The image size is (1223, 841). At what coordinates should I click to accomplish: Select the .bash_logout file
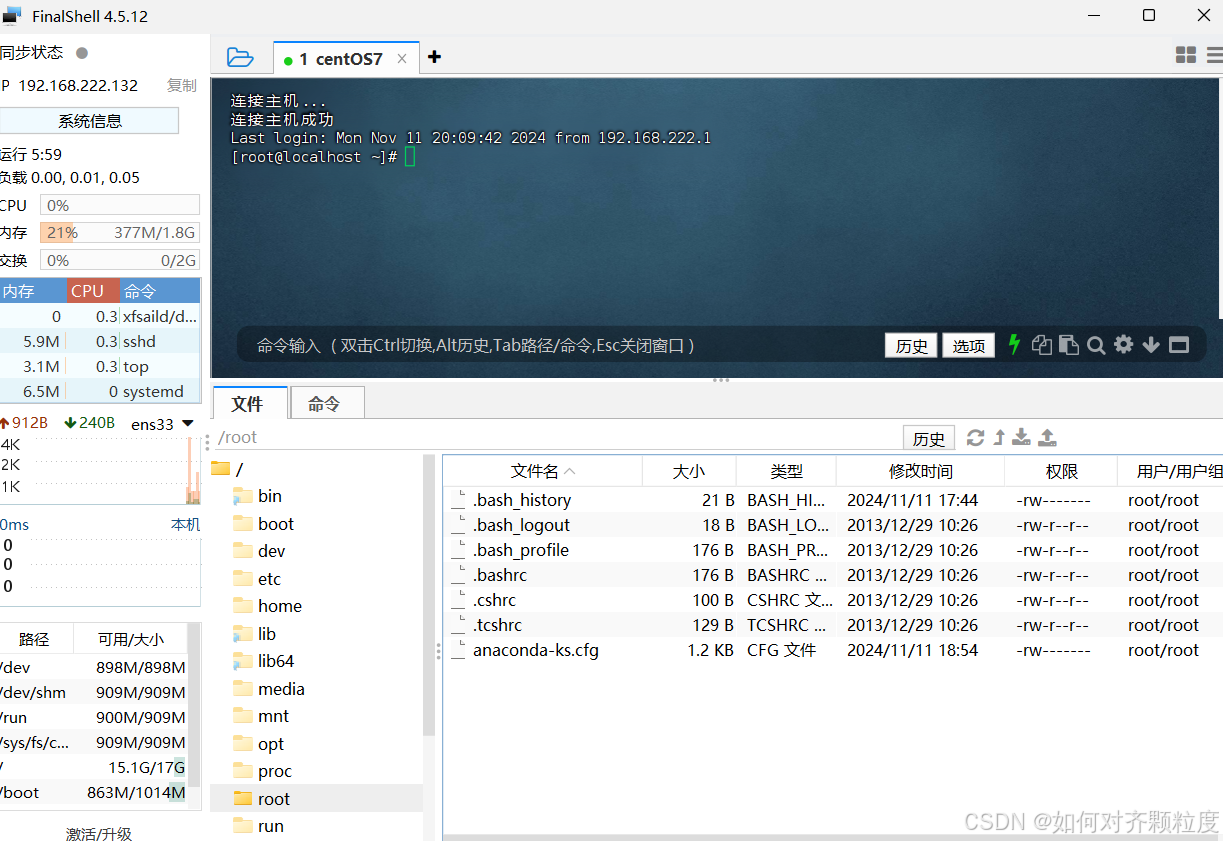point(832,525)
